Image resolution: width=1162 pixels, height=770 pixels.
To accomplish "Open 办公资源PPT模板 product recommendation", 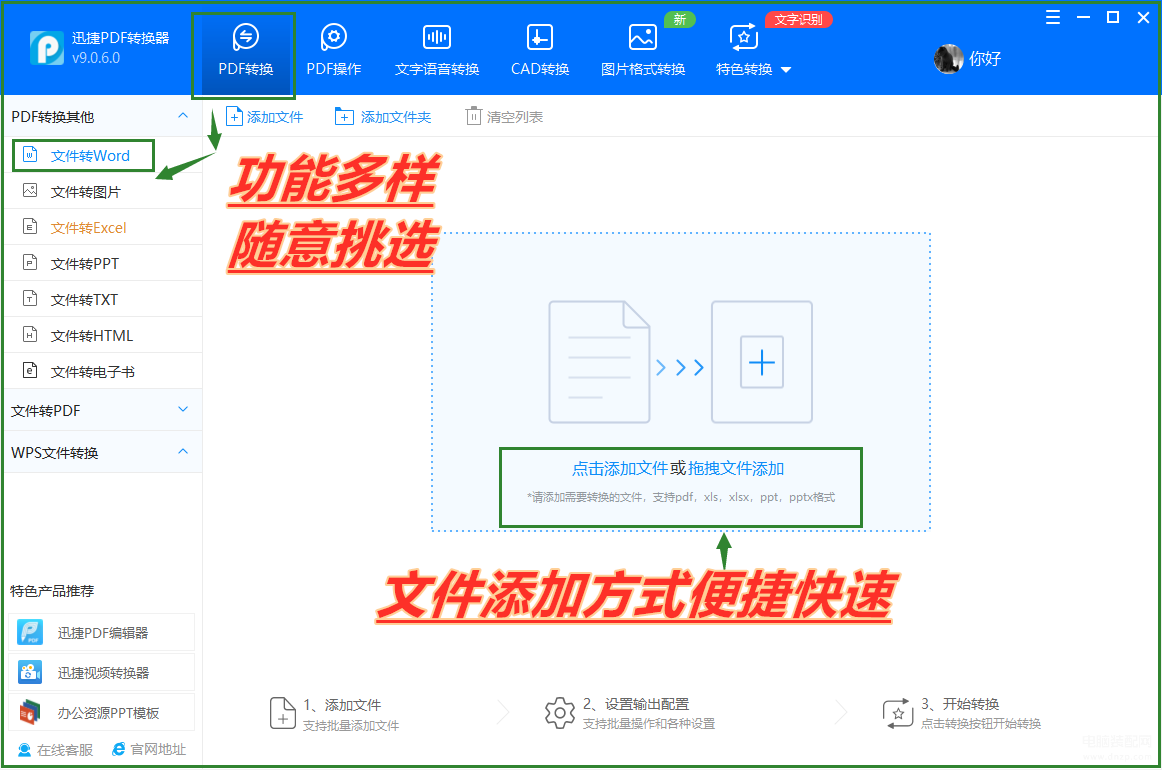I will 102,712.
